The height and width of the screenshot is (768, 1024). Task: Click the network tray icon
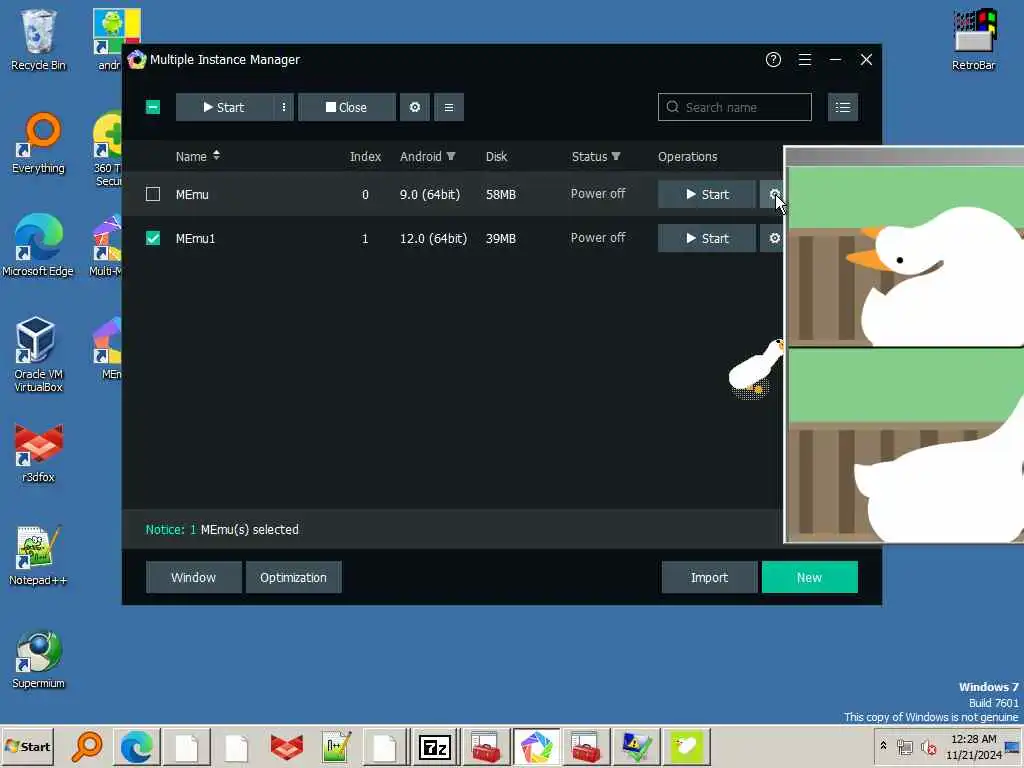click(x=904, y=746)
